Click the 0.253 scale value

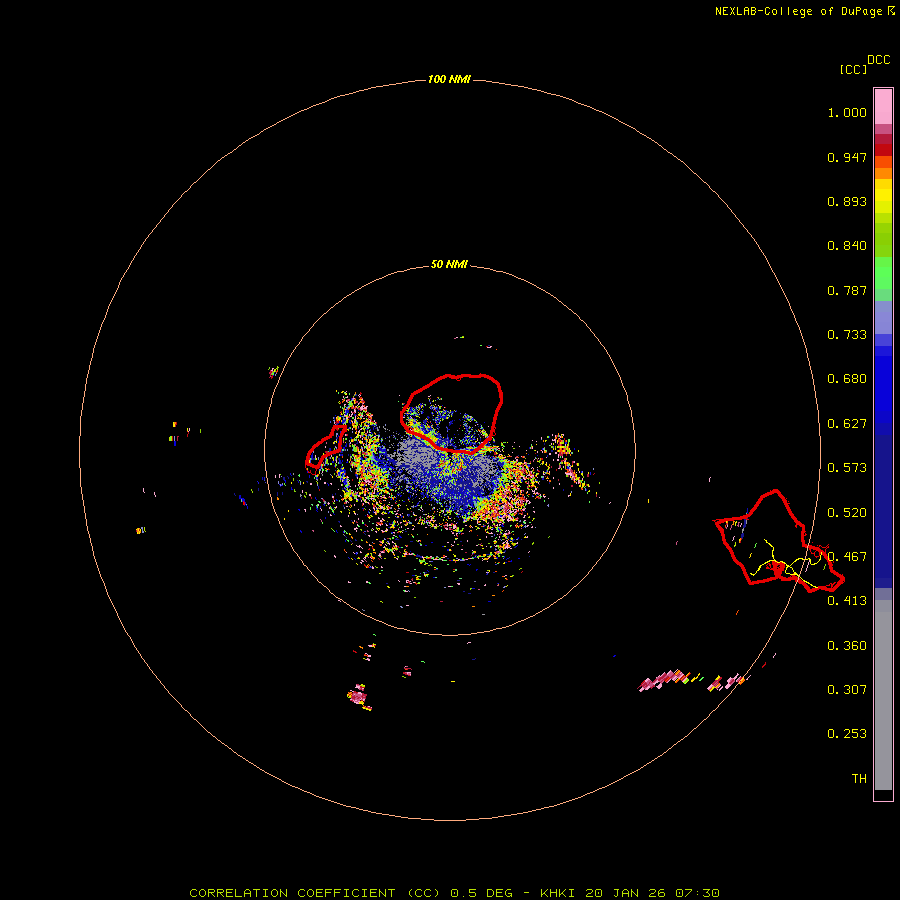point(847,734)
